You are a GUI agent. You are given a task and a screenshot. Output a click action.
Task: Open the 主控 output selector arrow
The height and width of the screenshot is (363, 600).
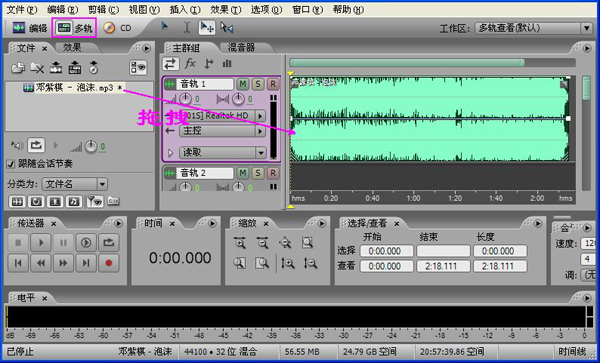click(260, 131)
